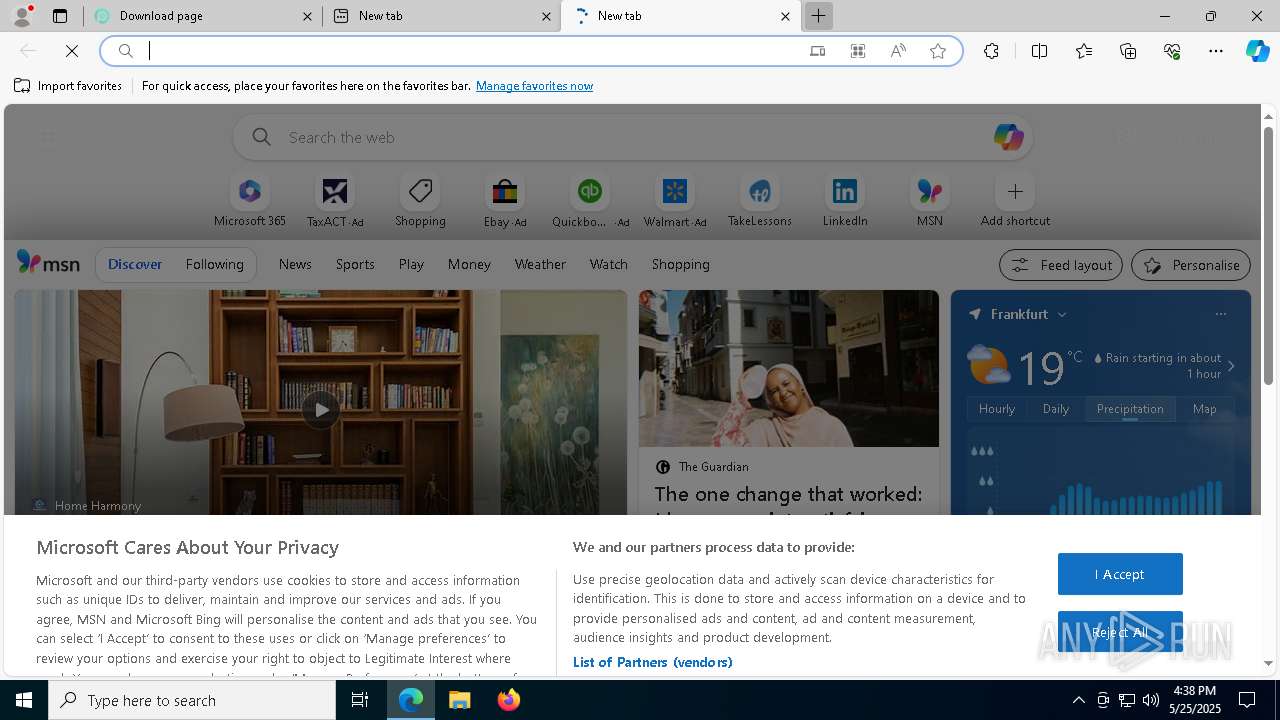Open Firefox from the taskbar
1280x720 pixels.
(508, 700)
